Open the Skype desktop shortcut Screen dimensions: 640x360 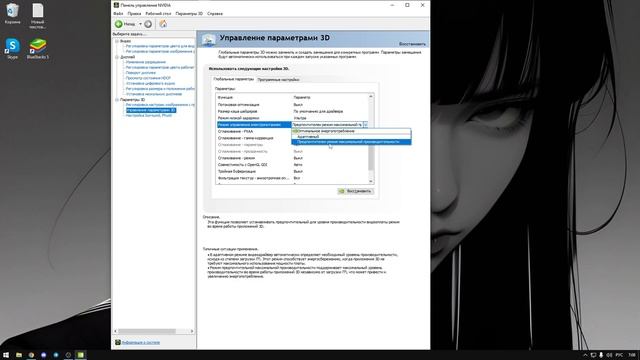[12, 48]
